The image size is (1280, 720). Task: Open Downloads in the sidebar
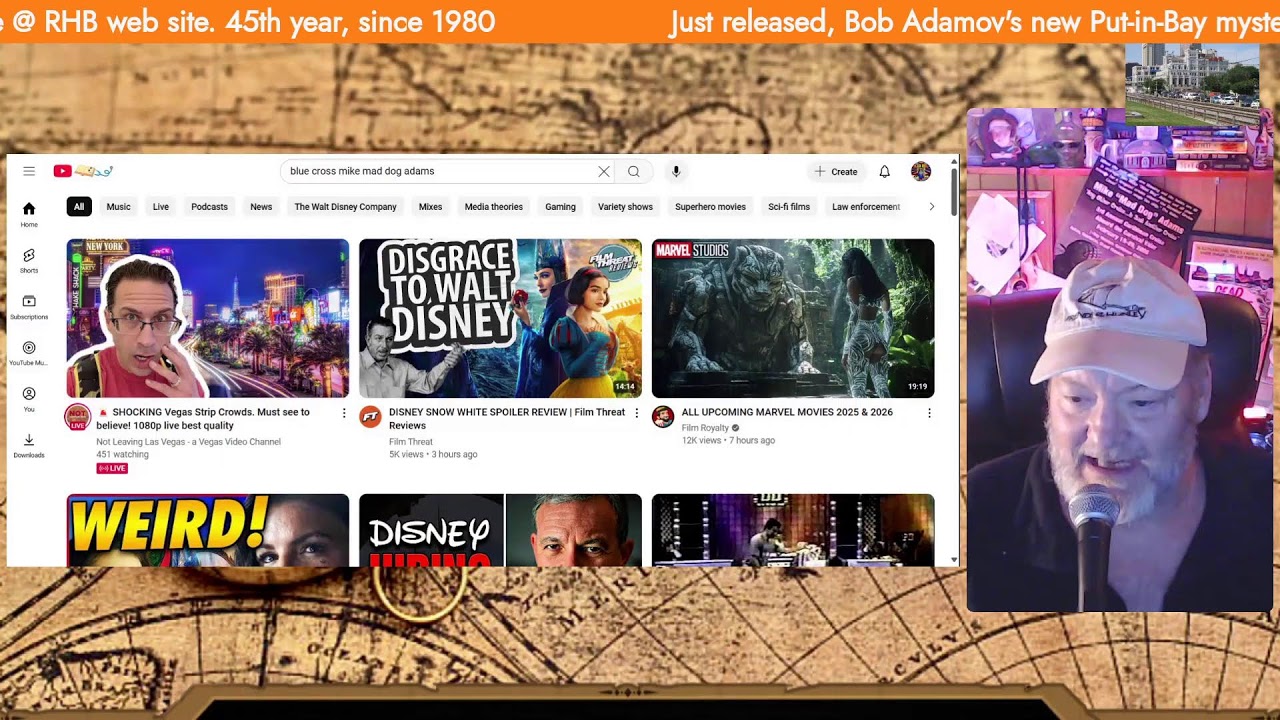29,446
